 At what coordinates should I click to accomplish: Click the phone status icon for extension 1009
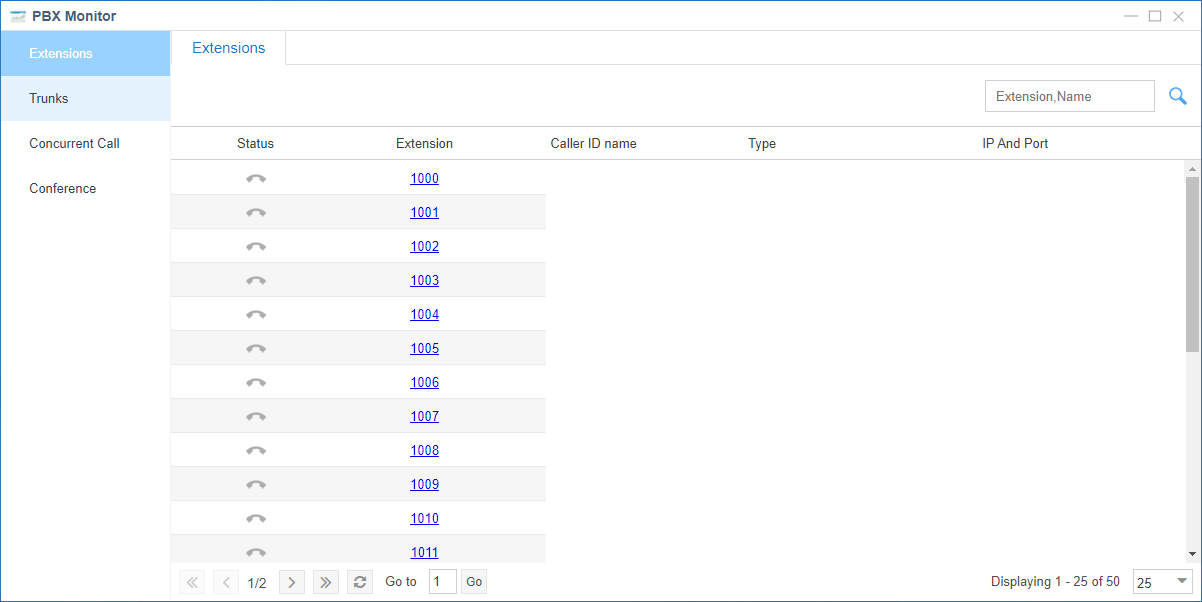(x=256, y=485)
